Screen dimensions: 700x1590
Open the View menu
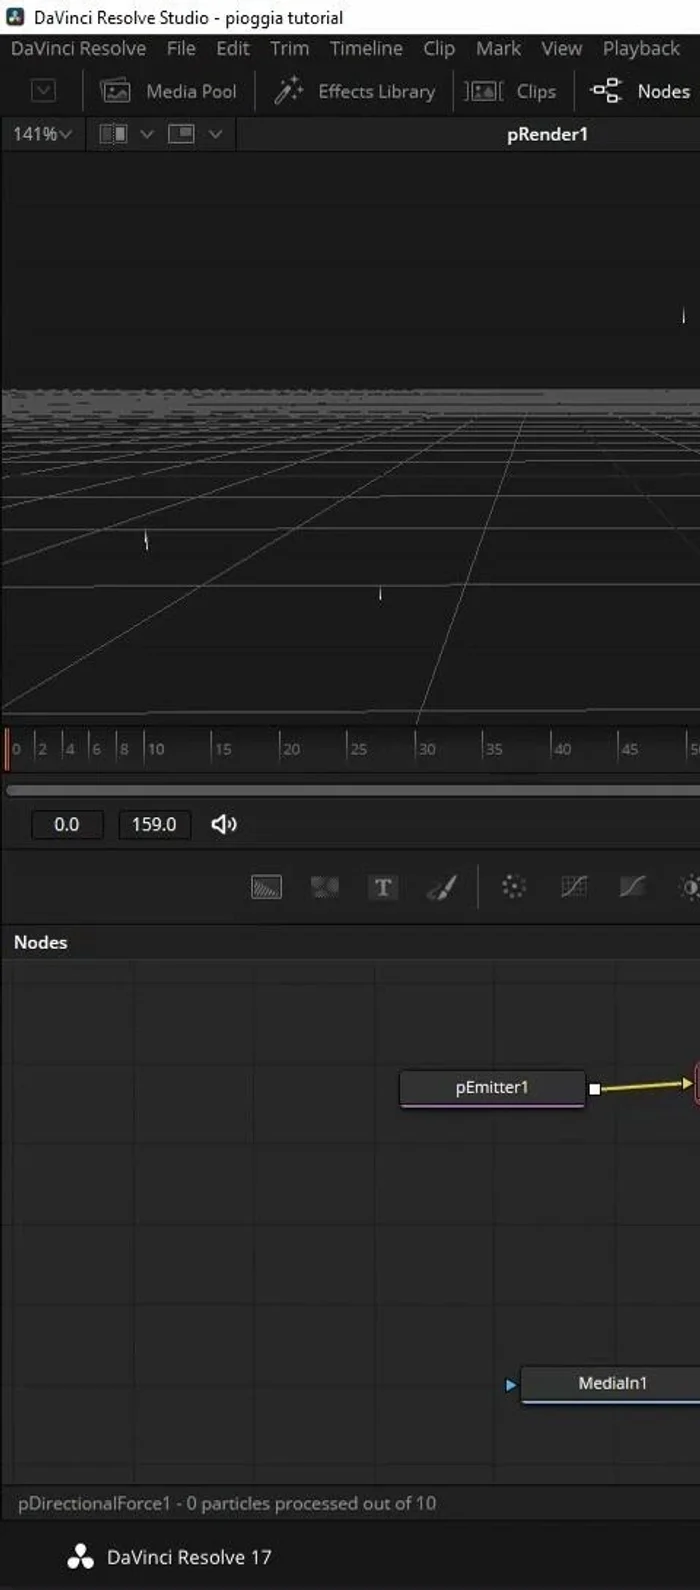pos(561,48)
